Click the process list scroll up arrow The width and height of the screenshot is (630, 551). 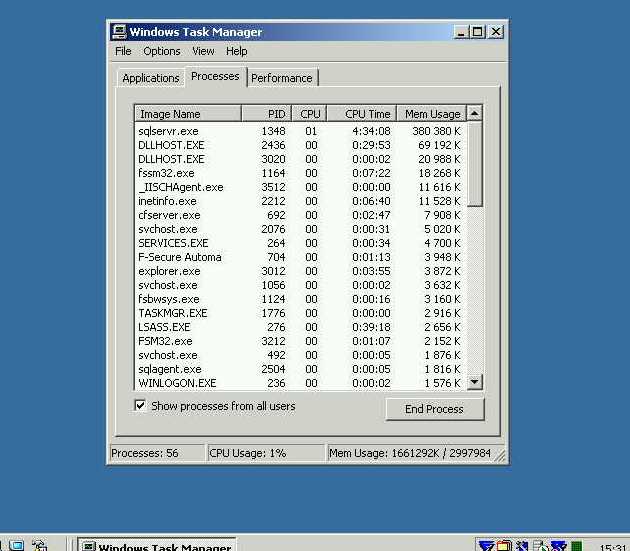click(x=474, y=114)
